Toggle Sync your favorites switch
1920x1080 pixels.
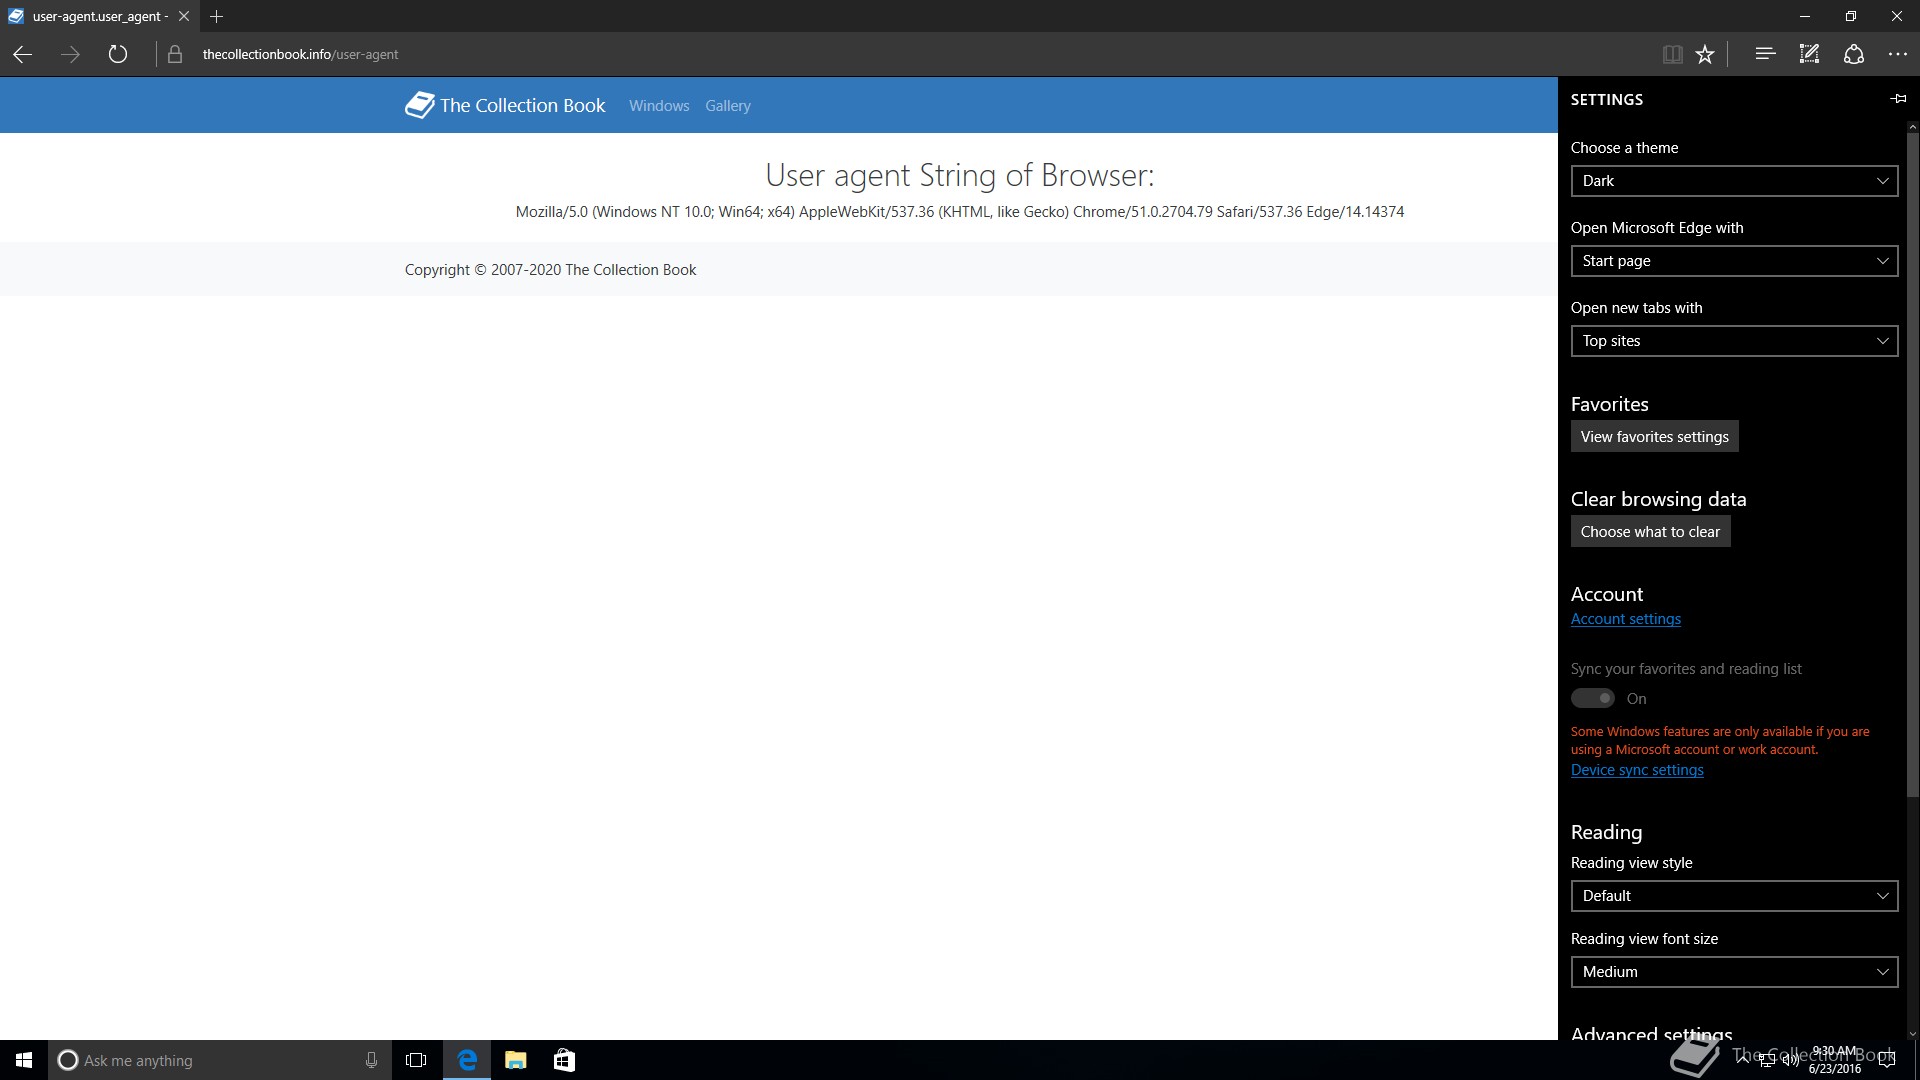coord(1592,698)
